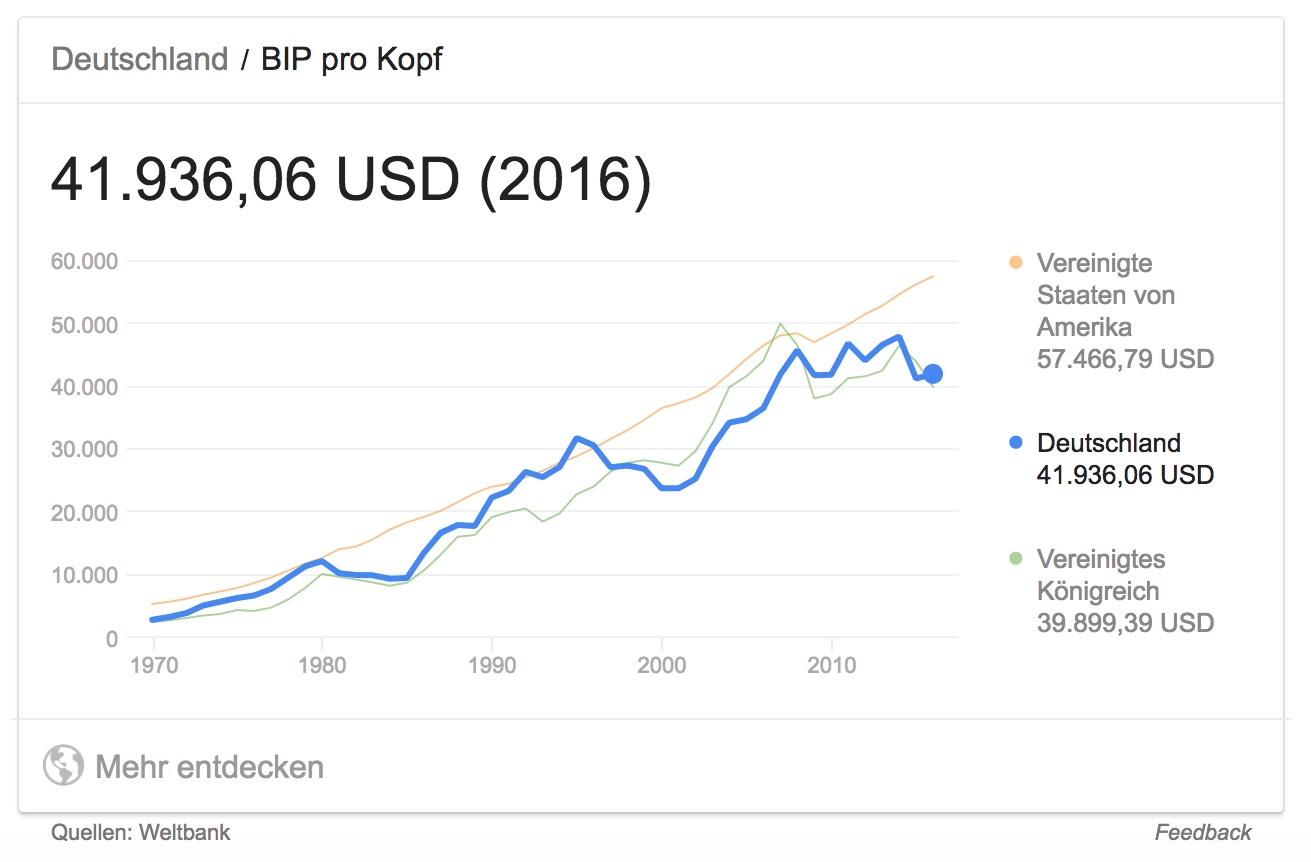Click the 41.936,06 USD (2016) headline value
The image size is (1311, 862).
(x=351, y=180)
